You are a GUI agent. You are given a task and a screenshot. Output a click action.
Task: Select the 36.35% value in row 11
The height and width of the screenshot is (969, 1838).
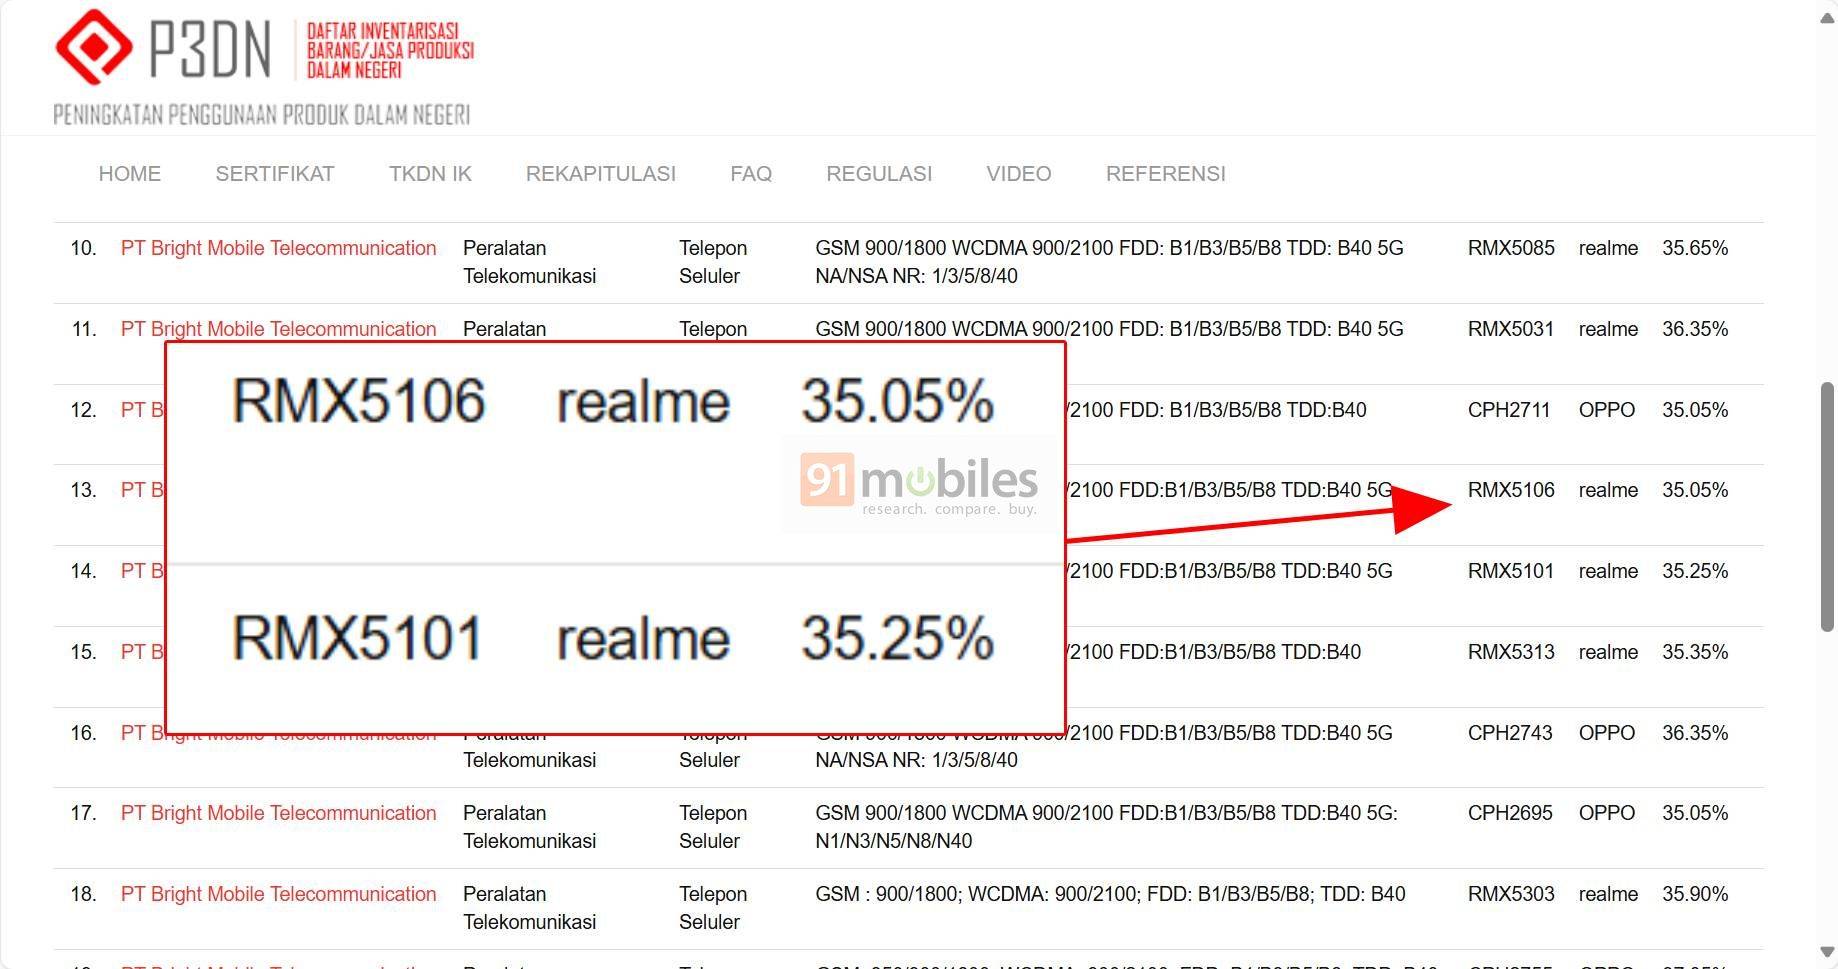click(x=1695, y=329)
